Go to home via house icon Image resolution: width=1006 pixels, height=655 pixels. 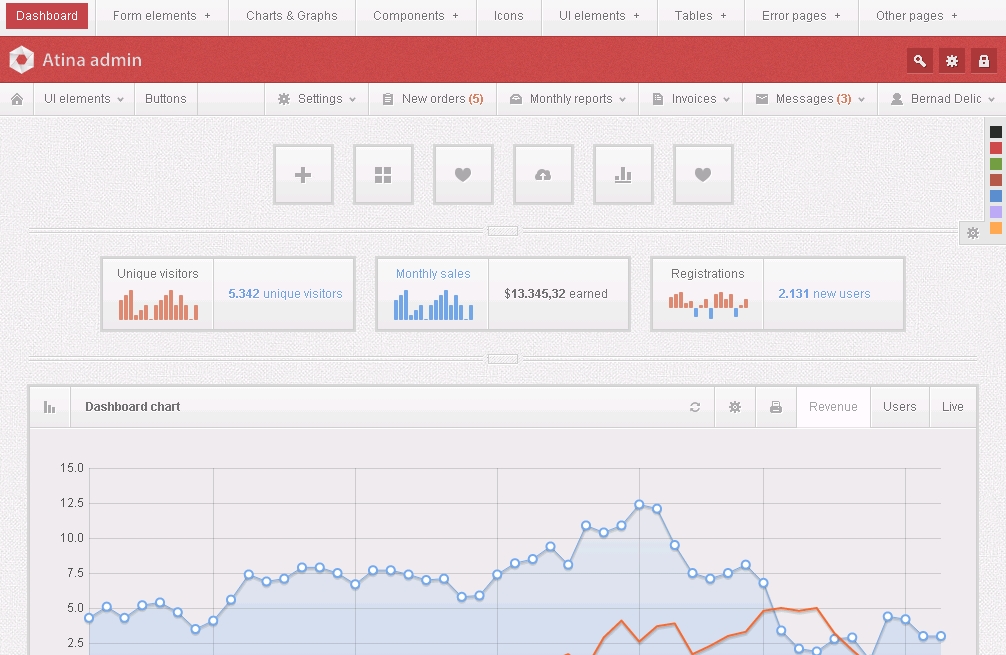click(17, 99)
